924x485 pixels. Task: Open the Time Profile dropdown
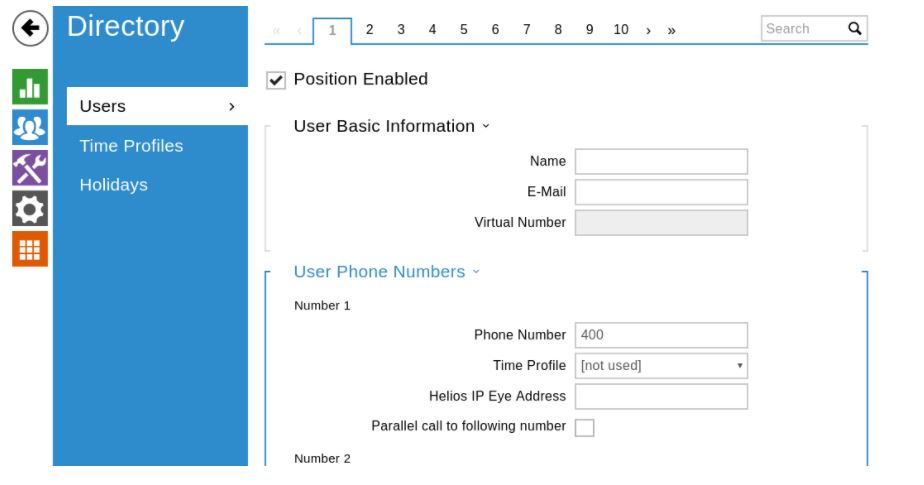pyautogui.click(x=661, y=366)
